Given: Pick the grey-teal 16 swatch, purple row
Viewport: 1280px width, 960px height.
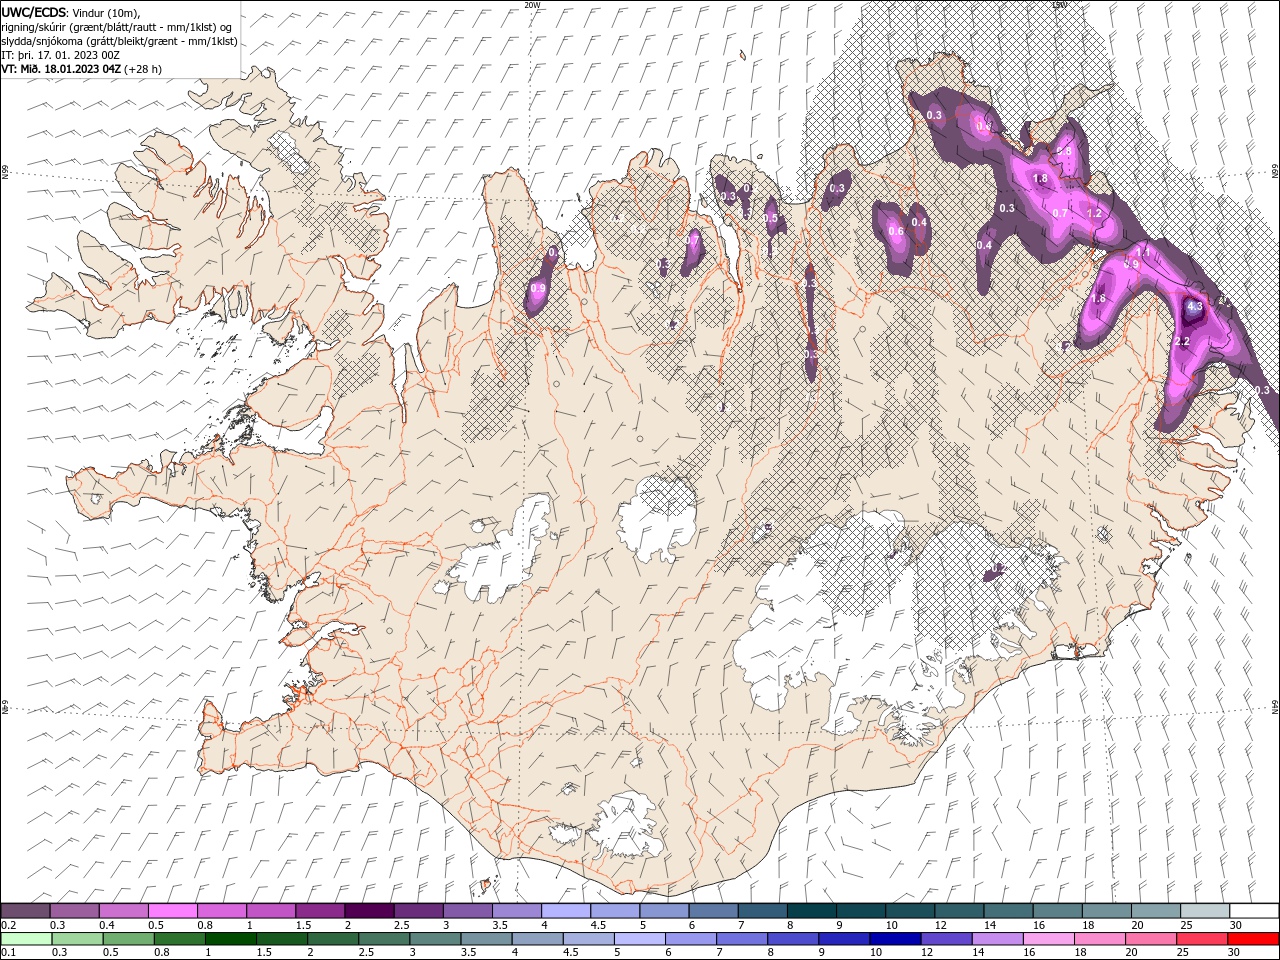Looking at the screenshot, I should coord(1056,911).
